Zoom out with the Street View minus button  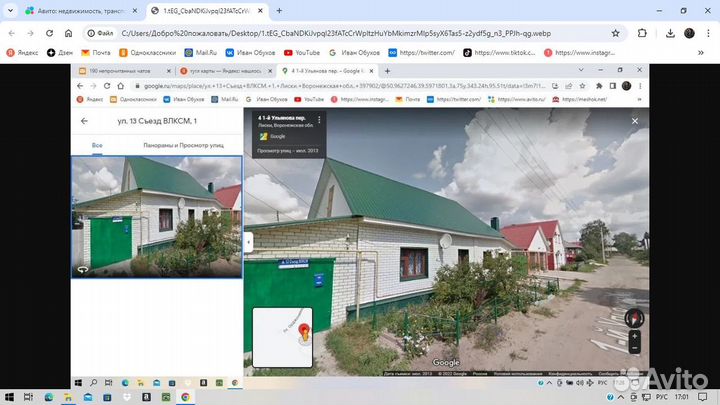[634, 349]
